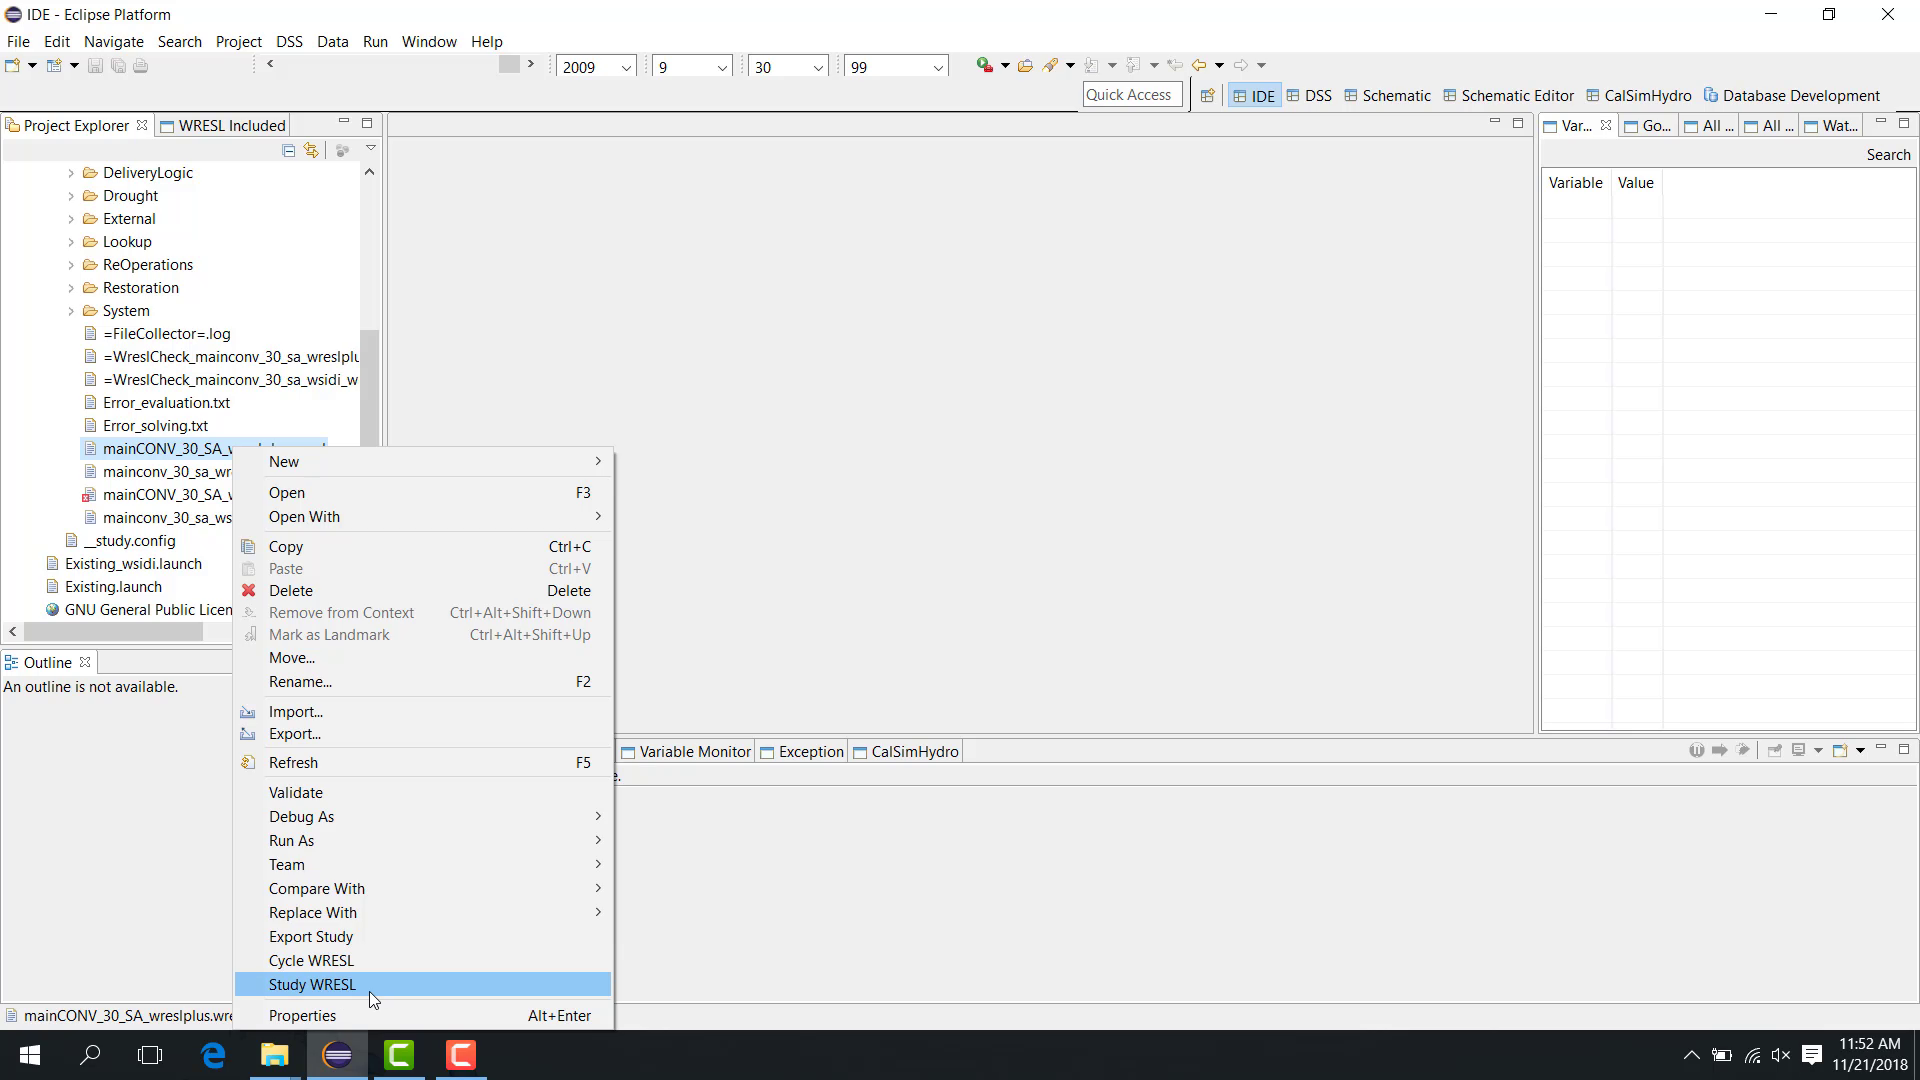
Task: Switch to the Schematic perspective
Action: point(1387,96)
